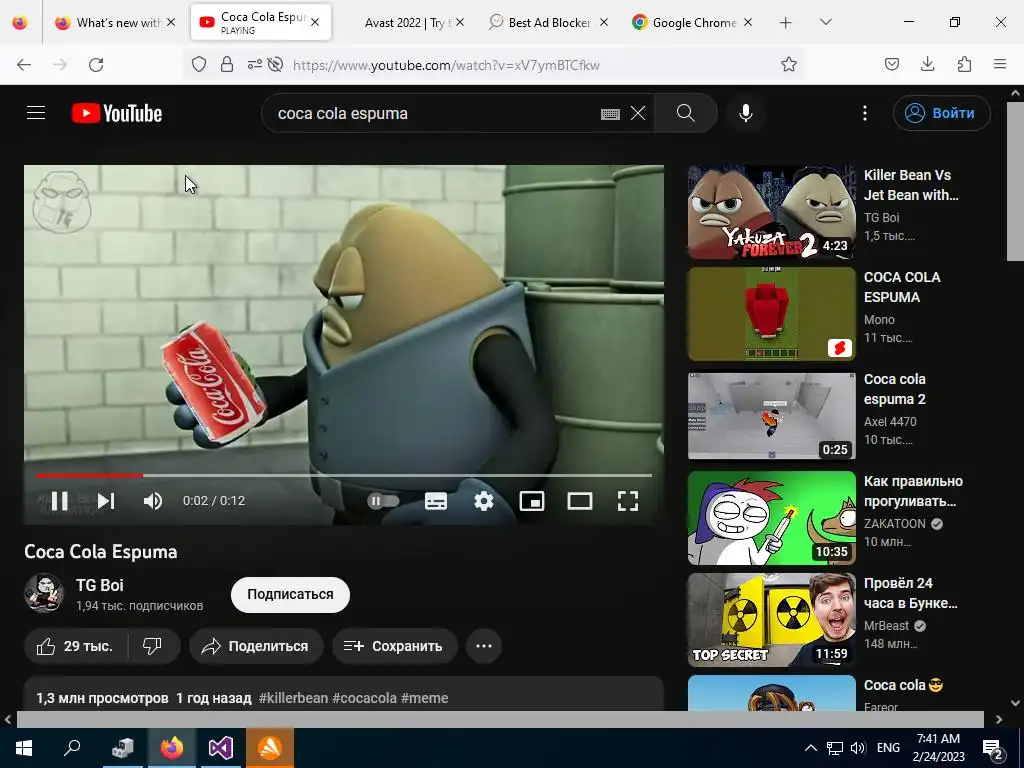1024x768 pixels.
Task: Open more actions three-dot button
Action: [x=484, y=646]
